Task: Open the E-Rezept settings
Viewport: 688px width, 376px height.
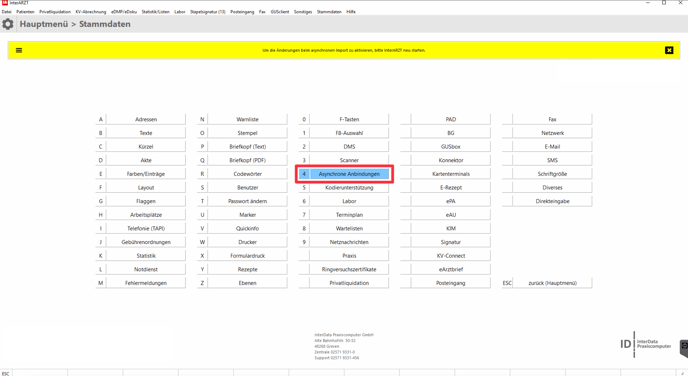Action: tap(451, 187)
